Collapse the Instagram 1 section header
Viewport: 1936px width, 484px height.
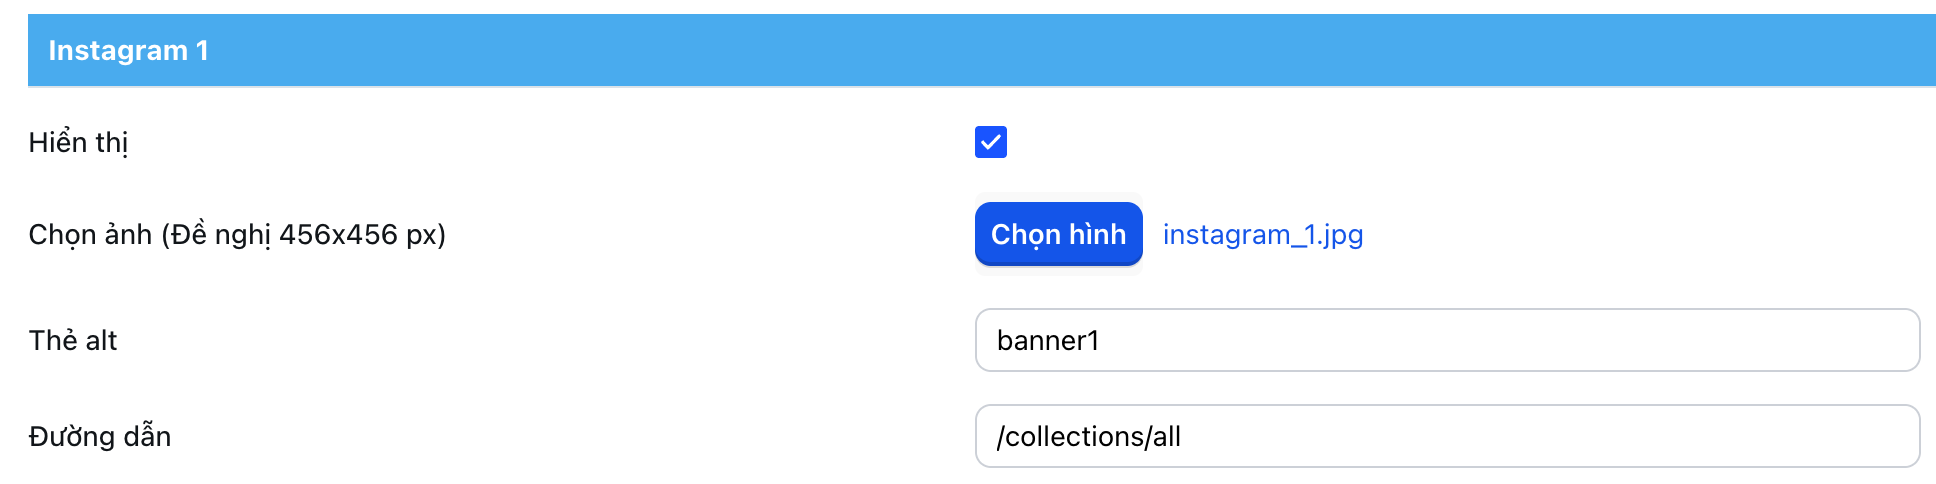coord(980,50)
